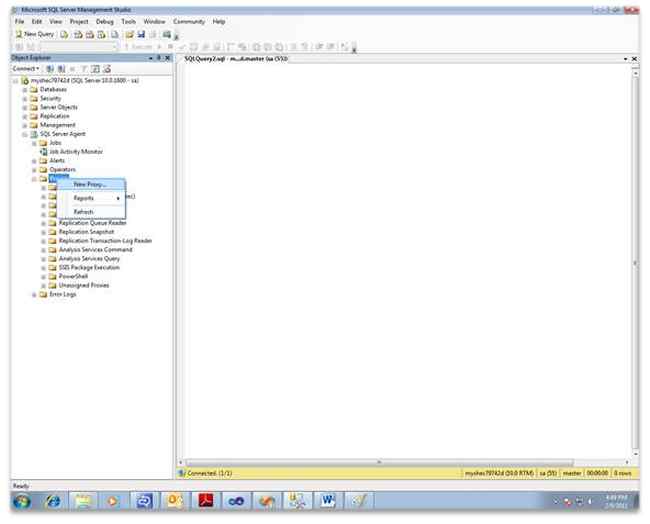This screenshot has width=650, height=524.
Task: Select Refresh in the context menu
Action: (x=91, y=212)
